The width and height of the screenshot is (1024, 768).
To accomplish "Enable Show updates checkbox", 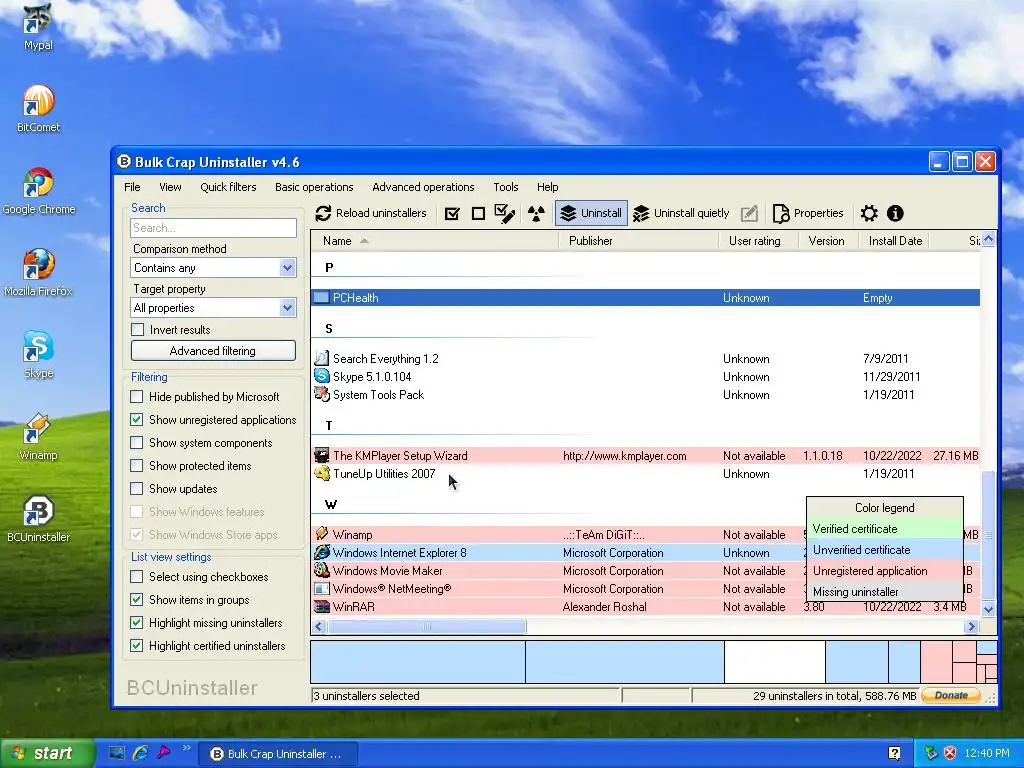I will click(x=136, y=488).
